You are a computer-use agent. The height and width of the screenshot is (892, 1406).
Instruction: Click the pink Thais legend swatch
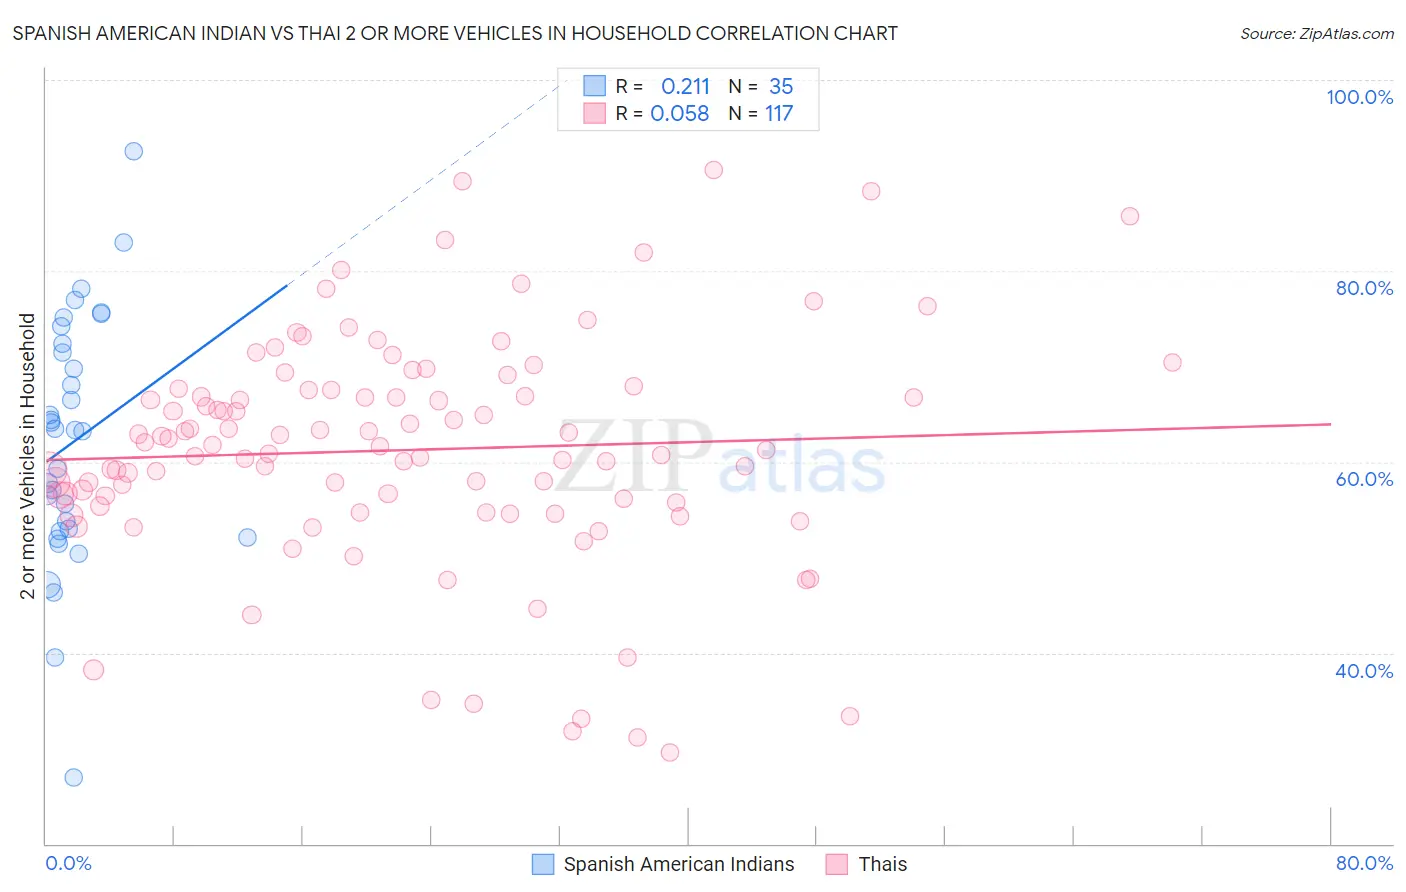pos(837,864)
